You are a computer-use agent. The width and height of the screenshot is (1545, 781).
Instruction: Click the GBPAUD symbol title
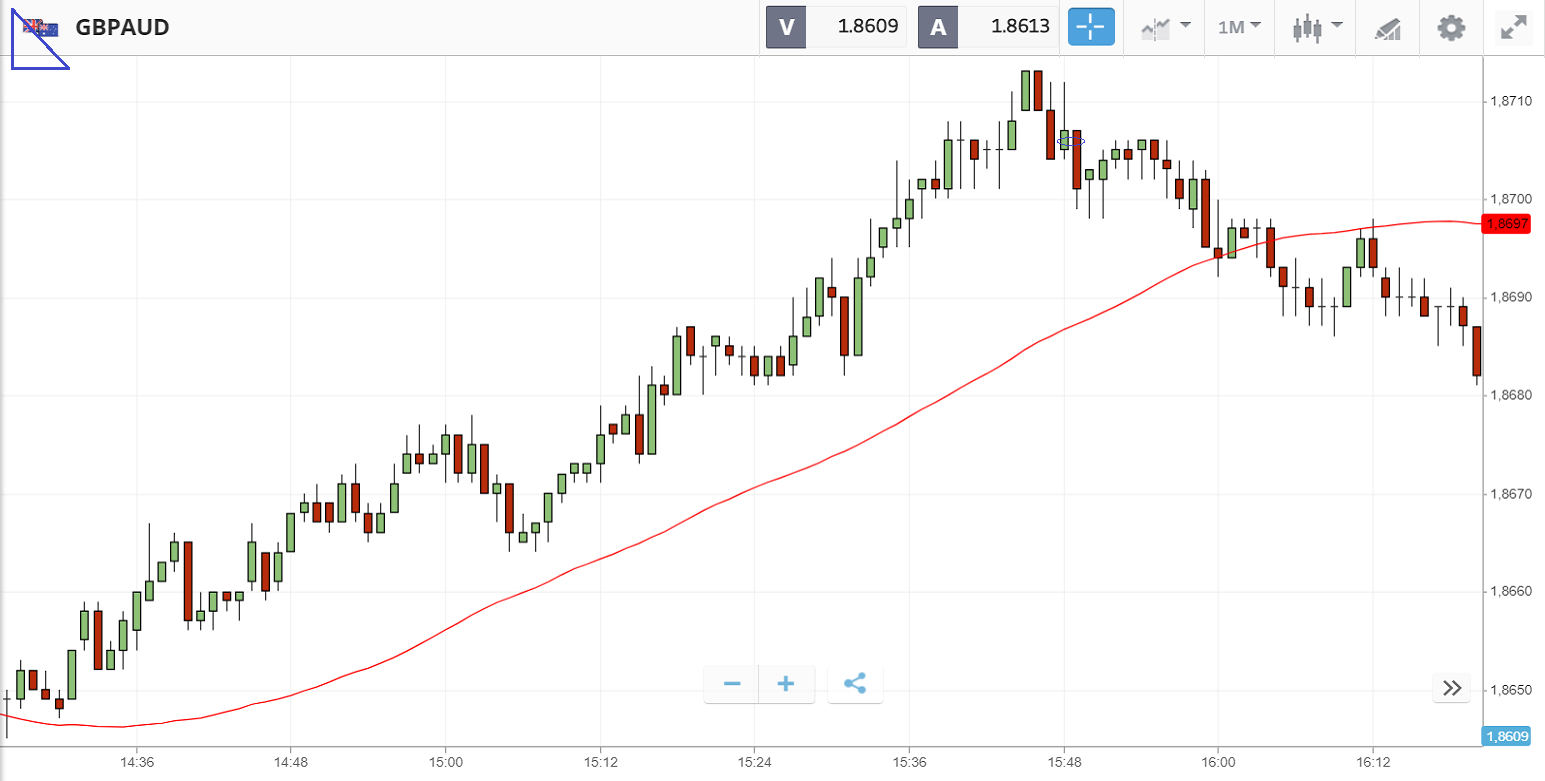pyautogui.click(x=122, y=27)
